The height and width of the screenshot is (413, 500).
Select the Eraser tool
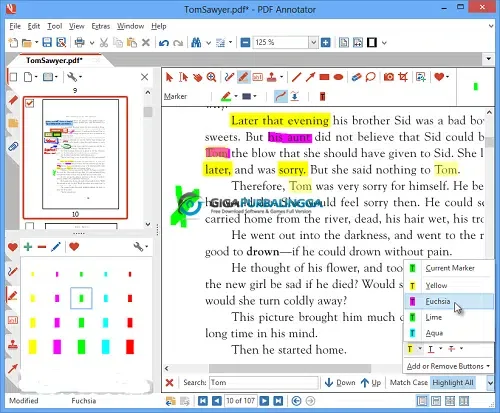356,77
